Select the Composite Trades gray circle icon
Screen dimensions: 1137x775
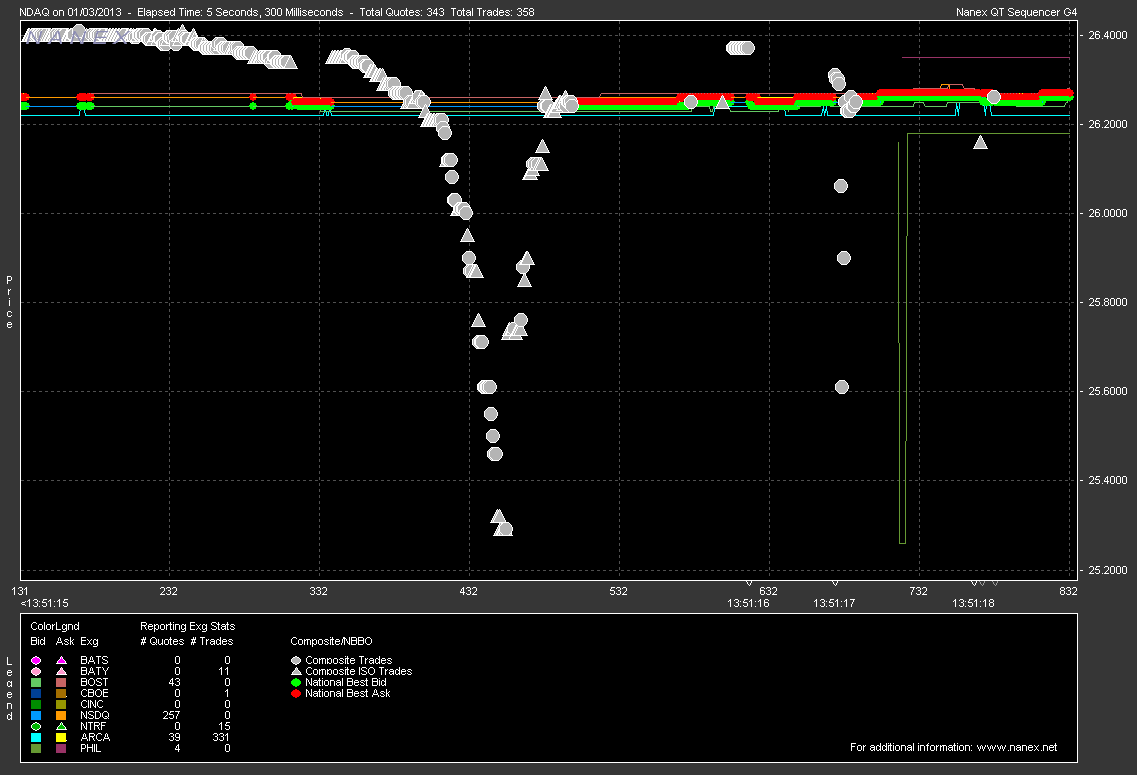click(x=296, y=661)
